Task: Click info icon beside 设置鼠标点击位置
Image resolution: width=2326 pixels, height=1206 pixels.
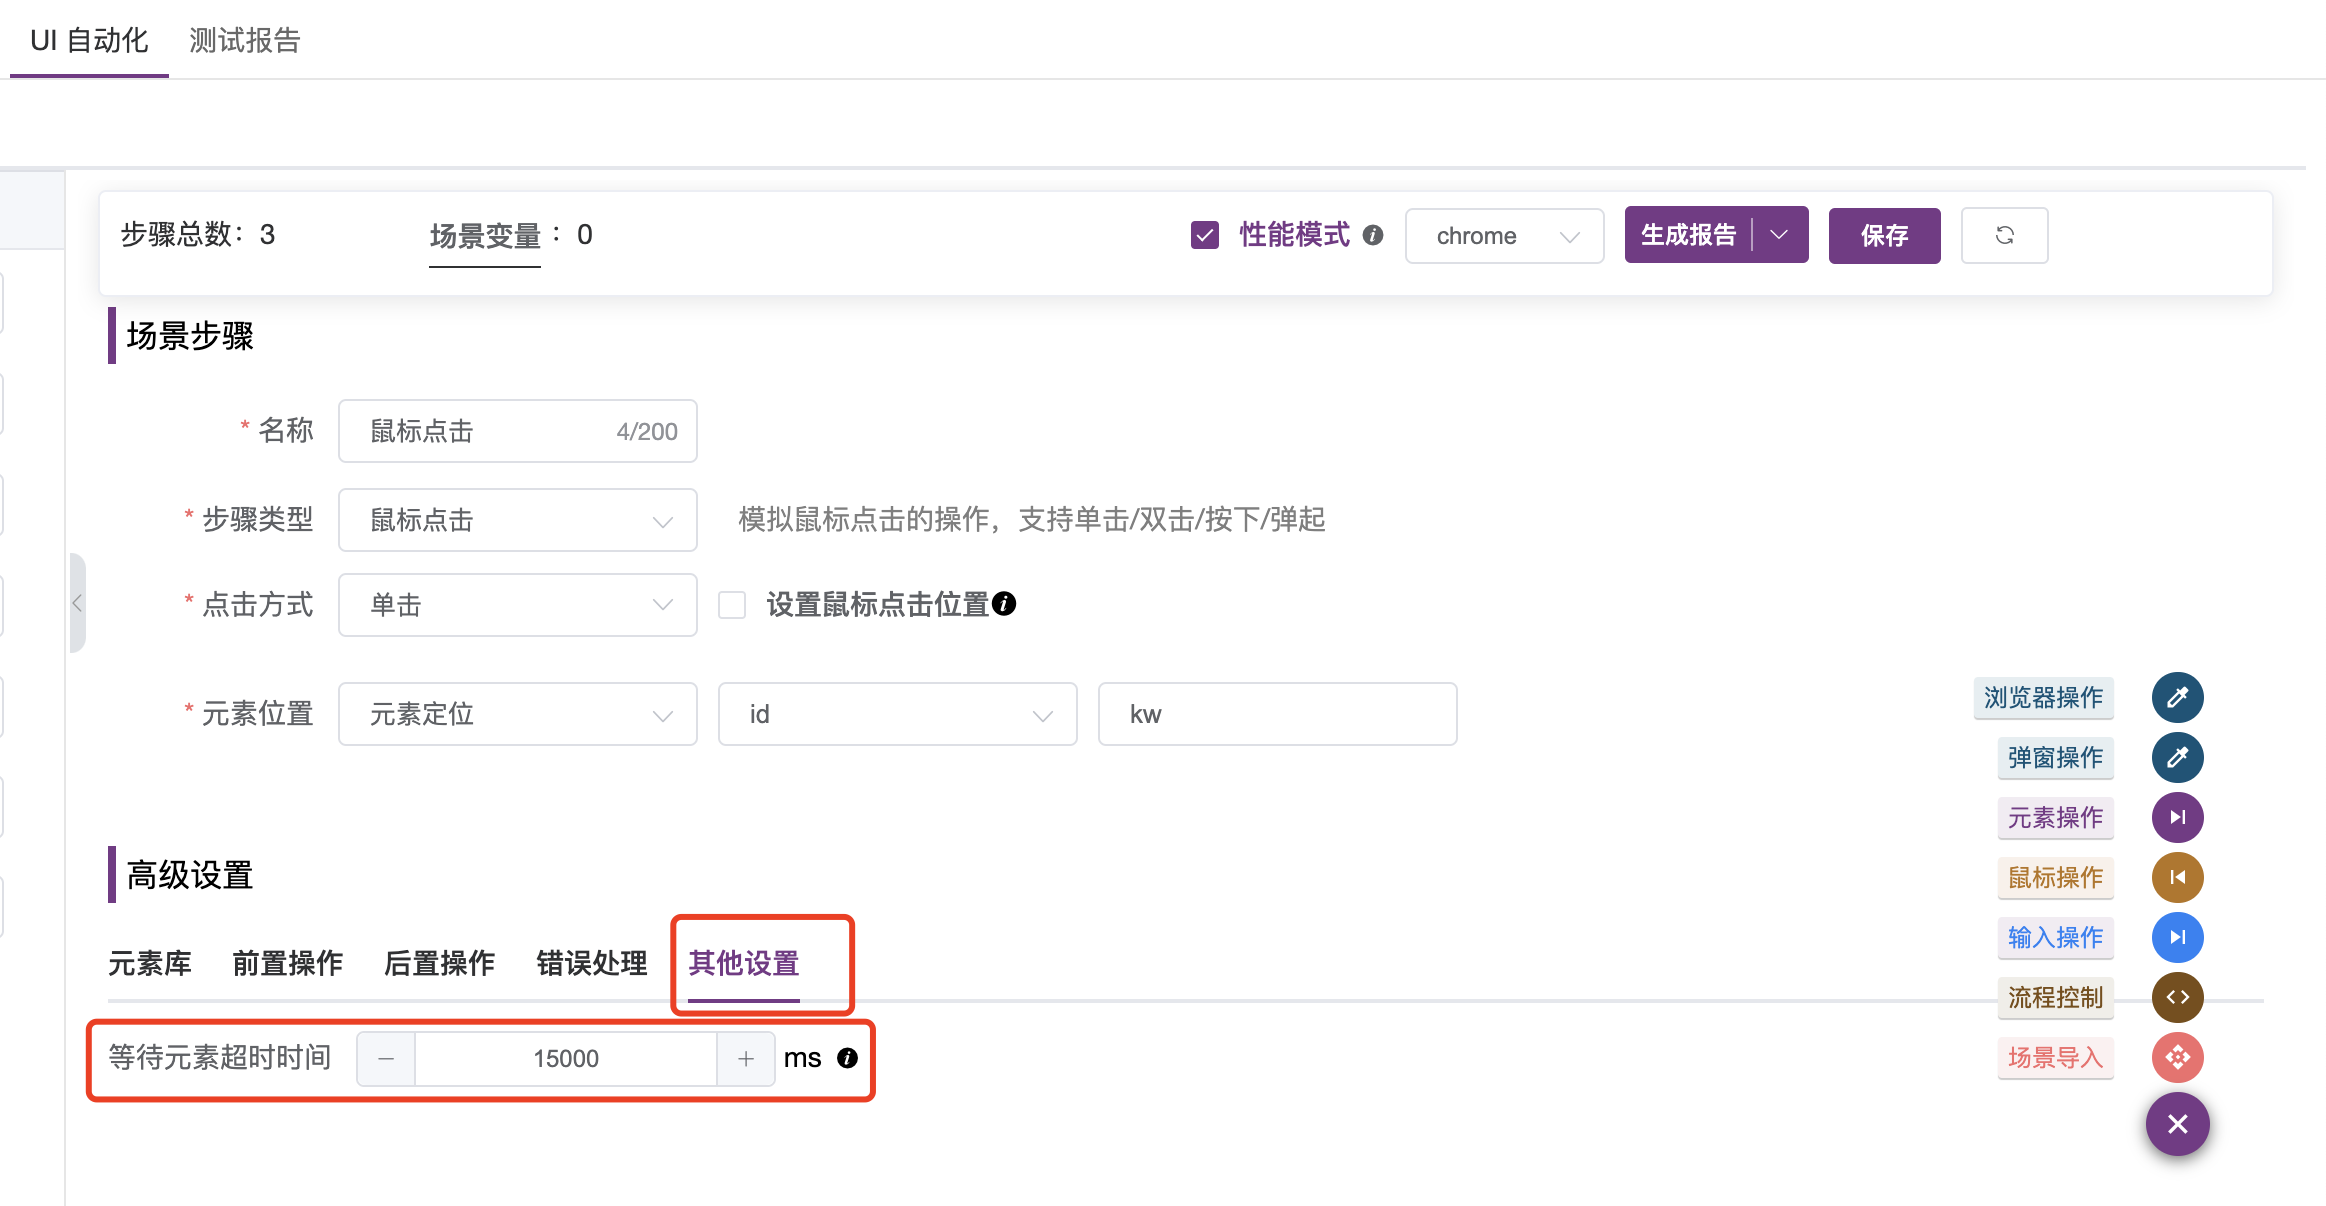Action: (x=1004, y=604)
